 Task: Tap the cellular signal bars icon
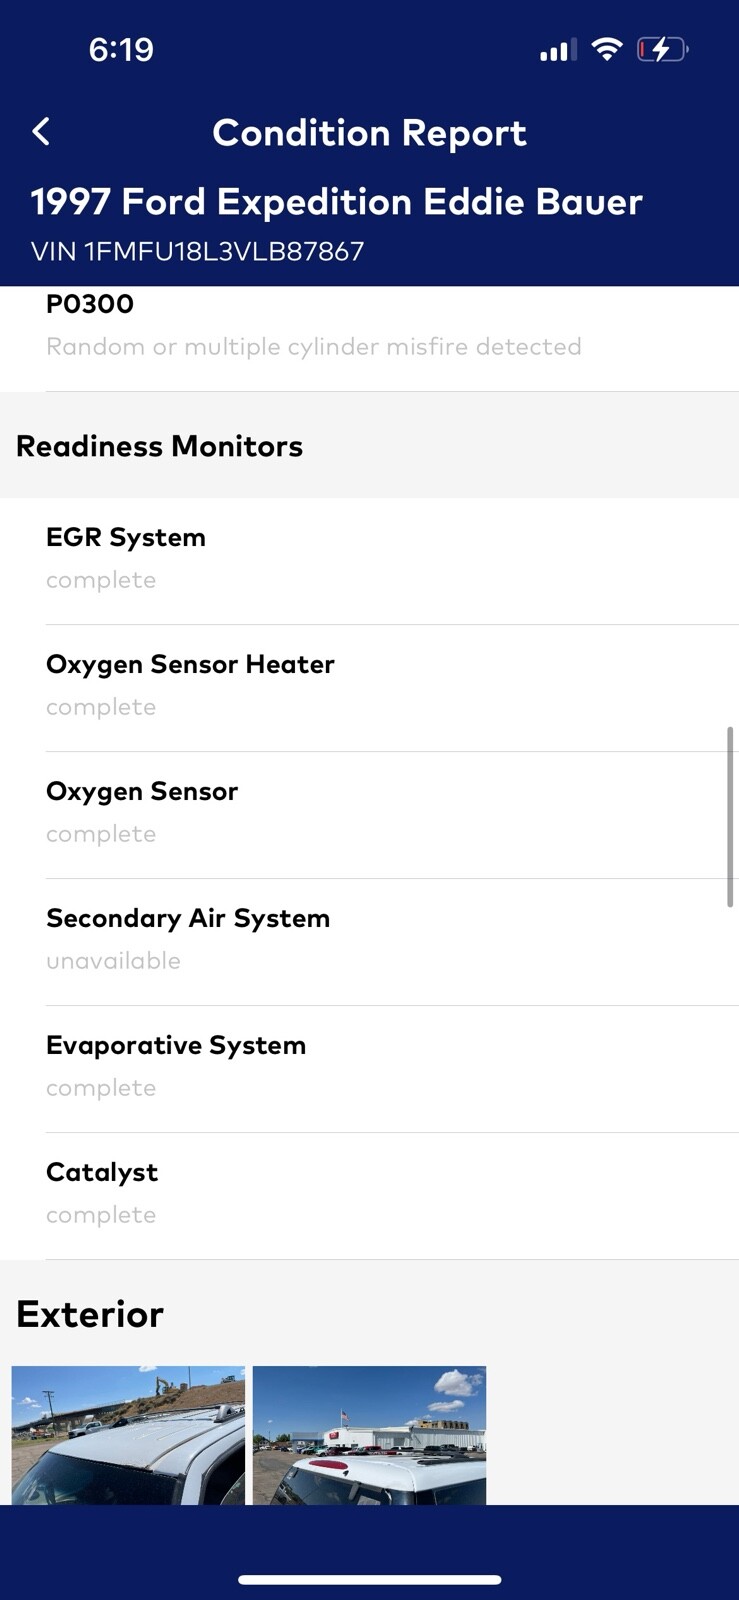[558, 50]
